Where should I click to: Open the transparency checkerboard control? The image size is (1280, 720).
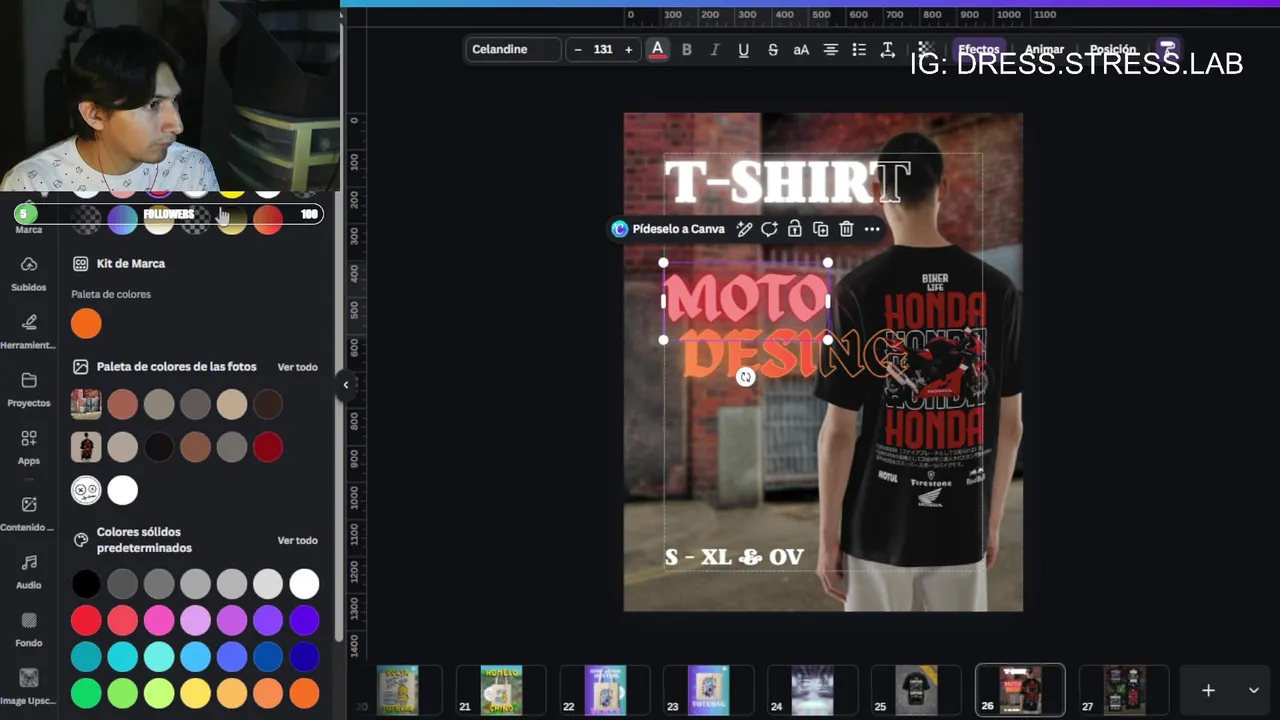[x=925, y=49]
